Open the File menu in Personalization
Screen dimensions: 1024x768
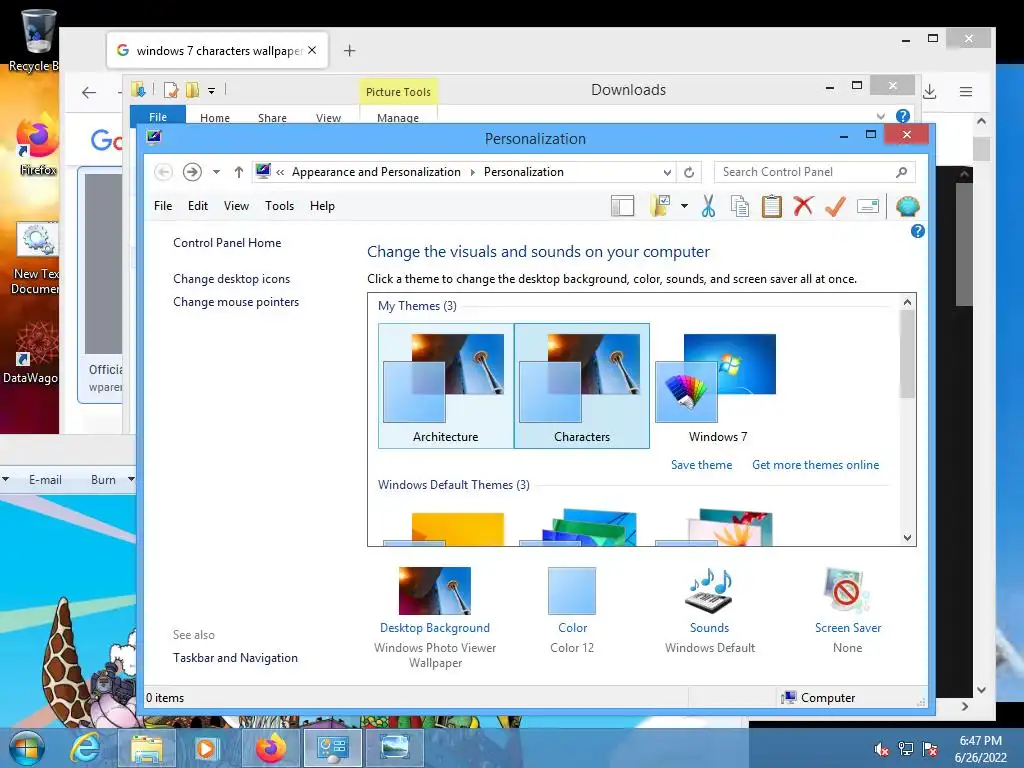click(163, 206)
